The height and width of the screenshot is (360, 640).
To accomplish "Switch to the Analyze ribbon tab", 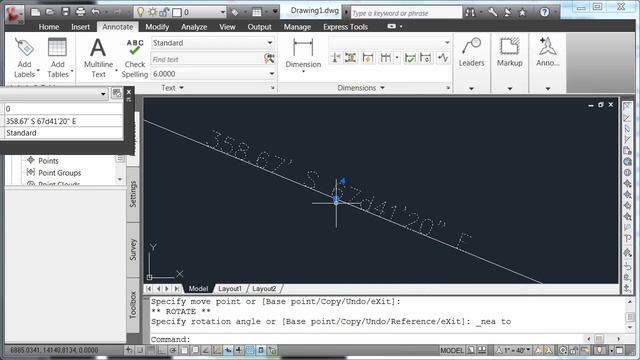I will click(x=194, y=27).
